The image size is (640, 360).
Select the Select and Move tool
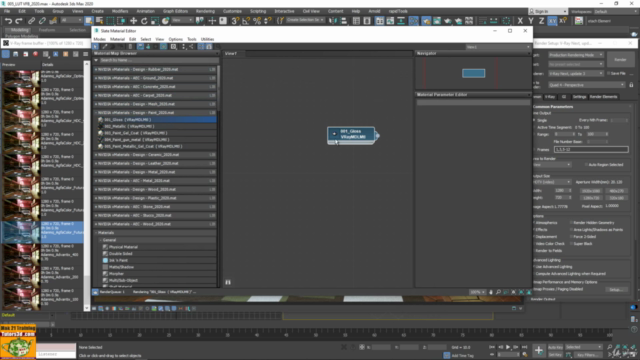(133, 21)
